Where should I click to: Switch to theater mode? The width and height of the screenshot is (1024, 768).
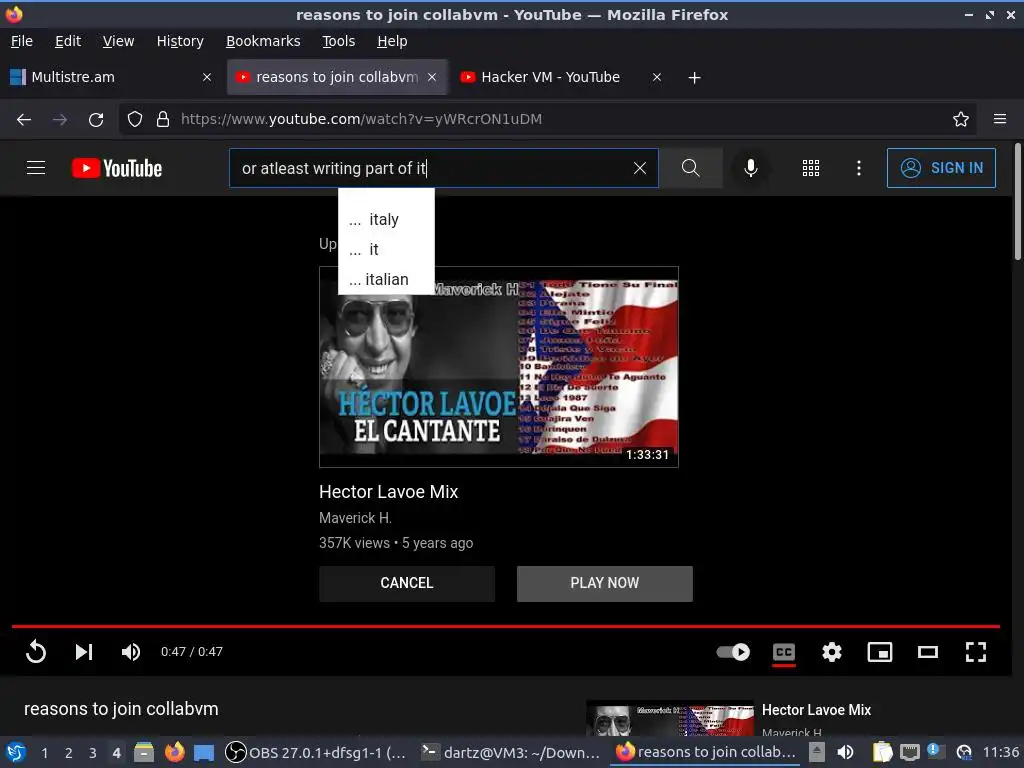(927, 652)
